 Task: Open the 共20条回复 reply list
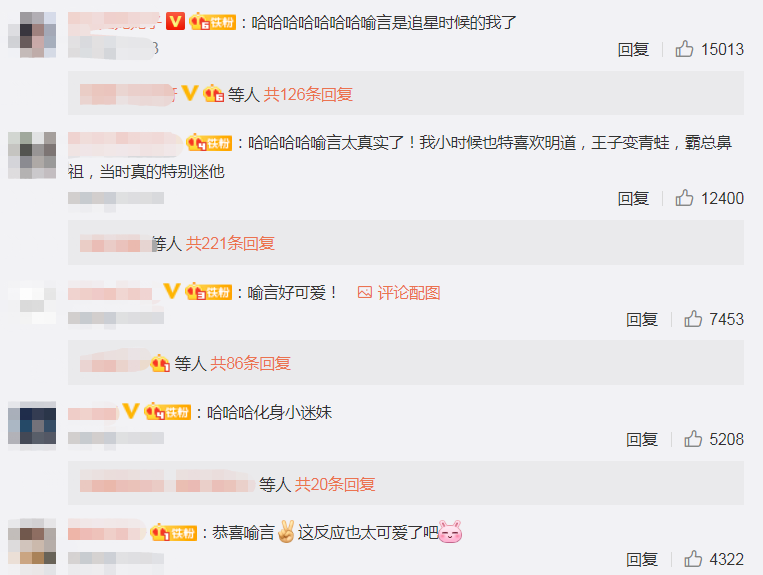click(x=335, y=484)
